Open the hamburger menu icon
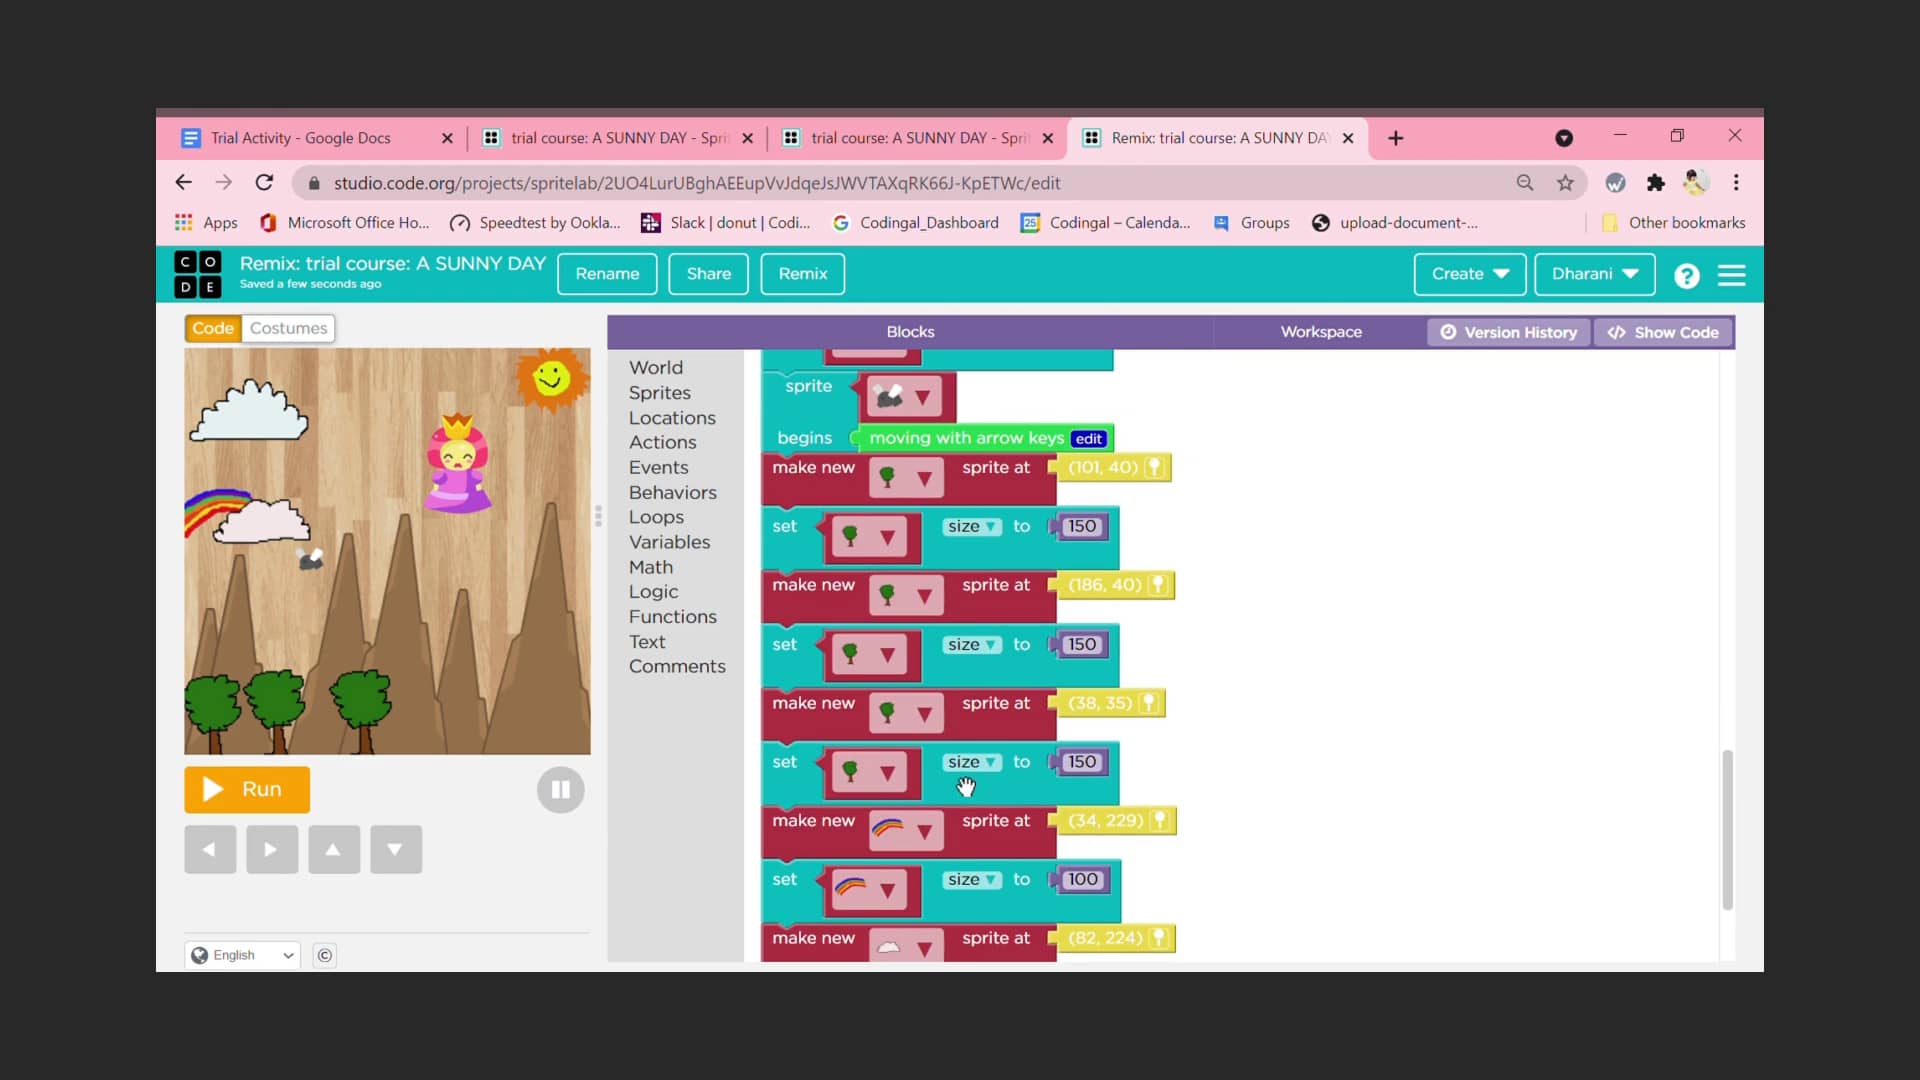This screenshot has height=1080, width=1920. click(1733, 275)
